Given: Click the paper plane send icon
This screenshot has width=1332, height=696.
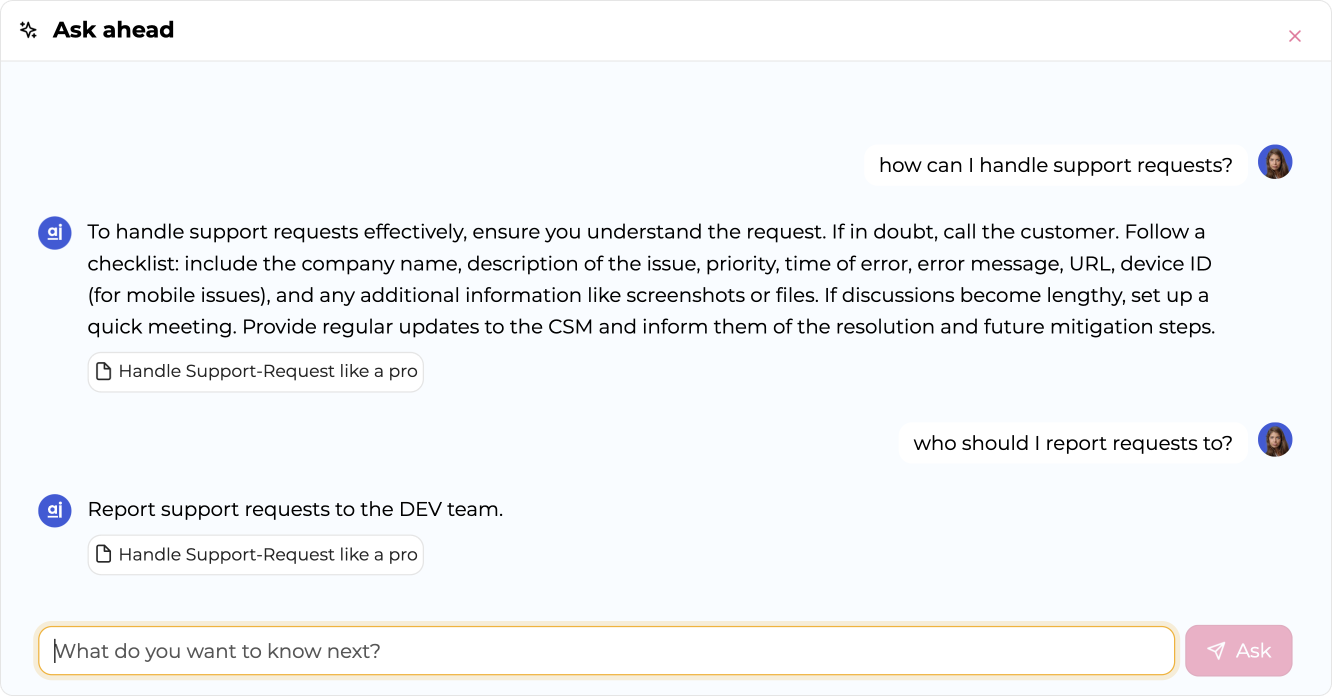Looking at the screenshot, I should coord(1216,651).
